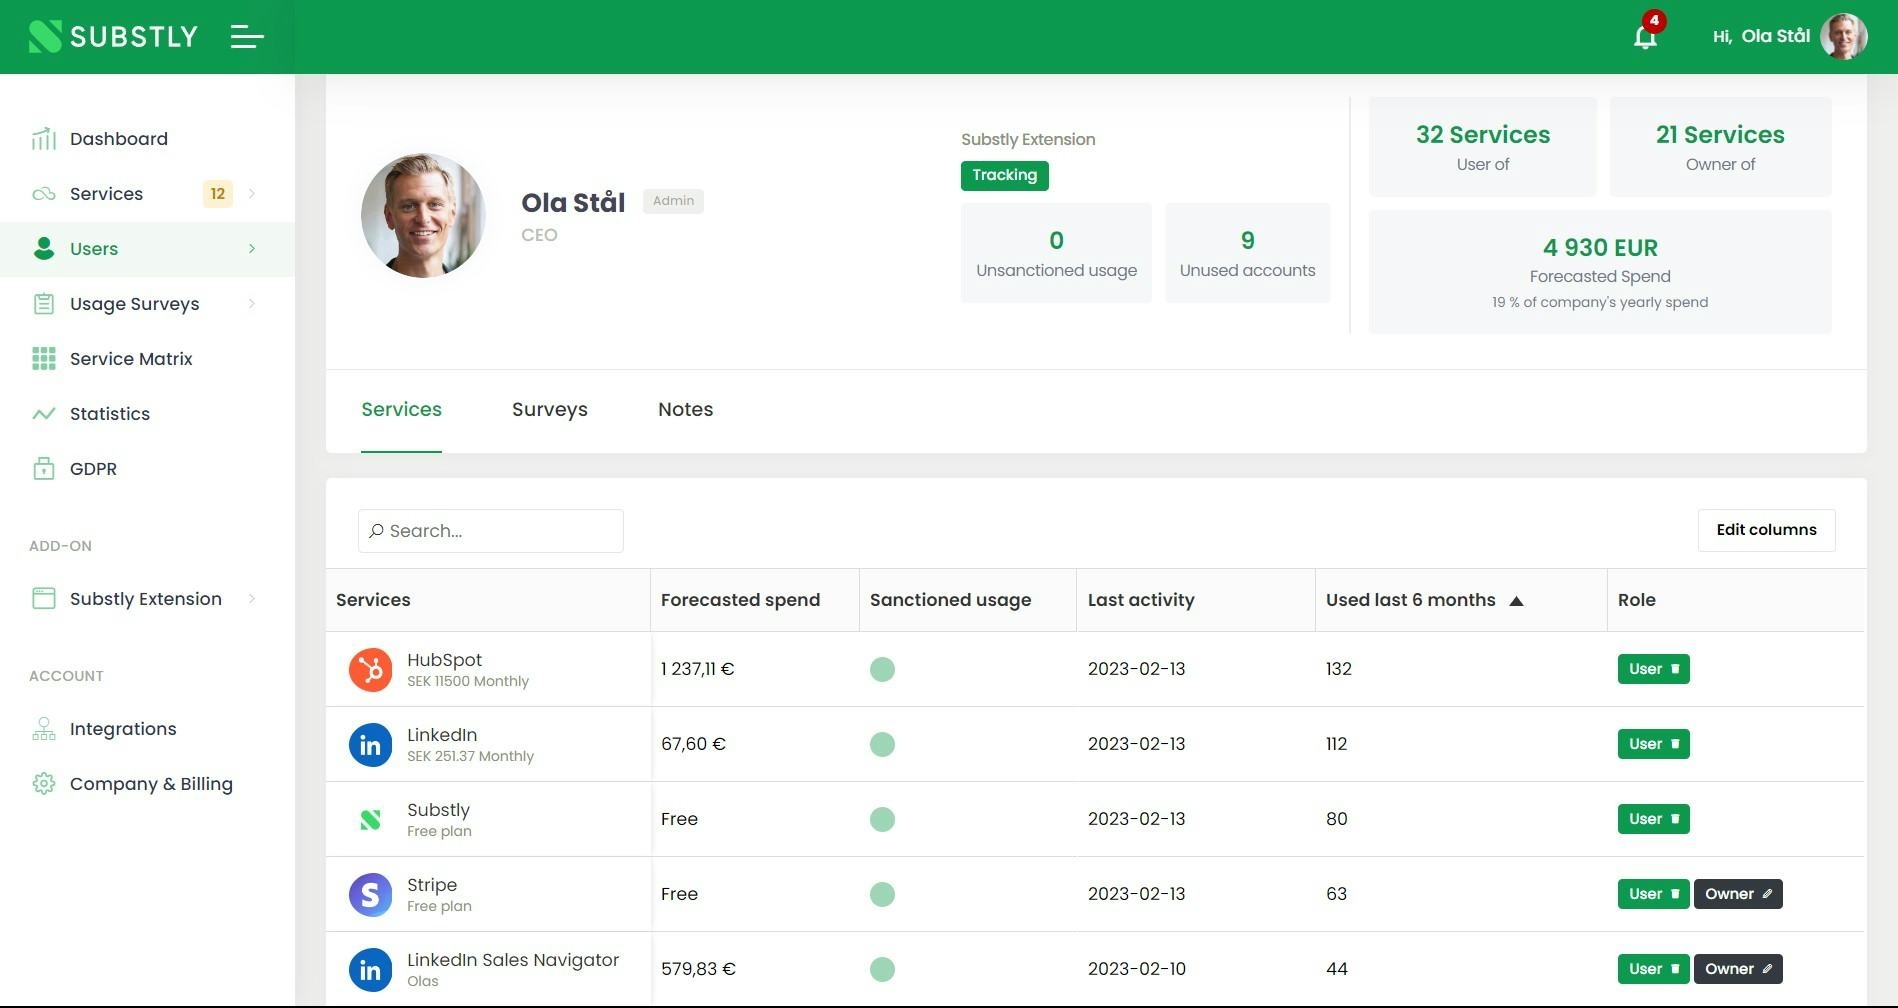Remove User role for Substly
This screenshot has height=1008, width=1898.
(x=1675, y=819)
